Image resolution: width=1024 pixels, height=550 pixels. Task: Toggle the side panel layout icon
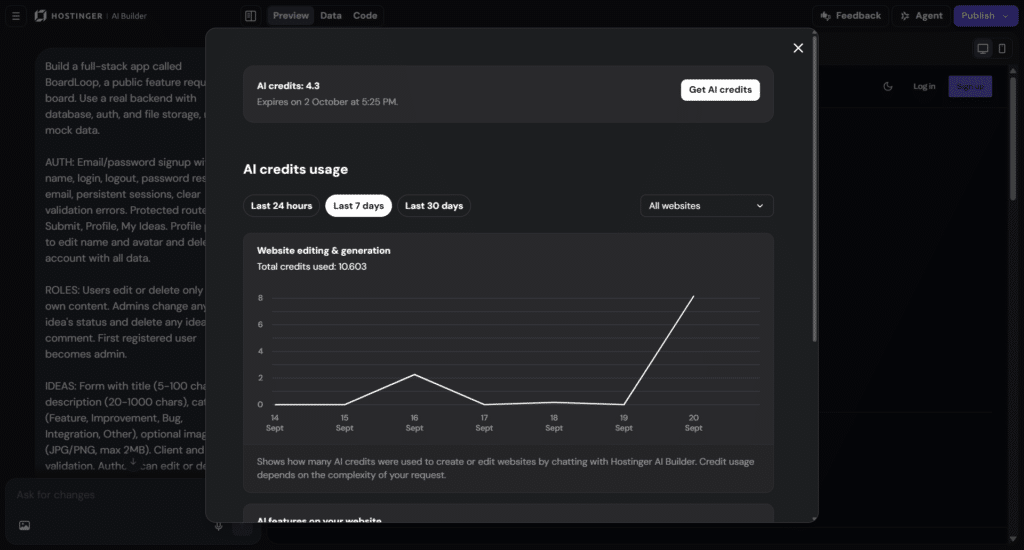coord(250,16)
